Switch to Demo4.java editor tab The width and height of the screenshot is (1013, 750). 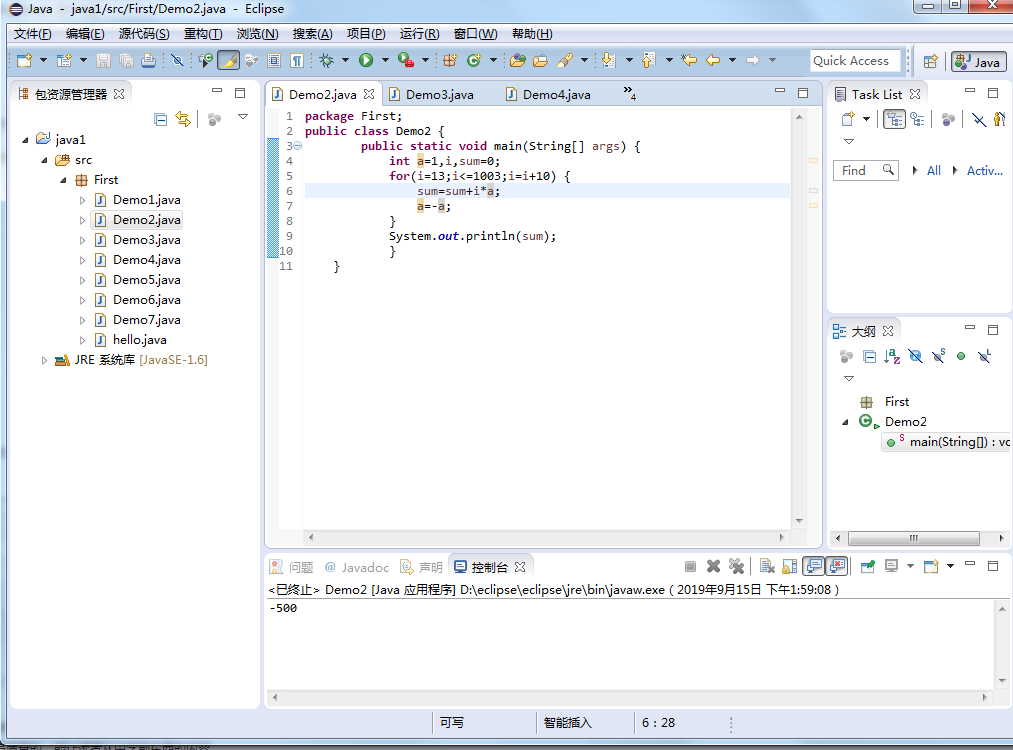click(556, 95)
